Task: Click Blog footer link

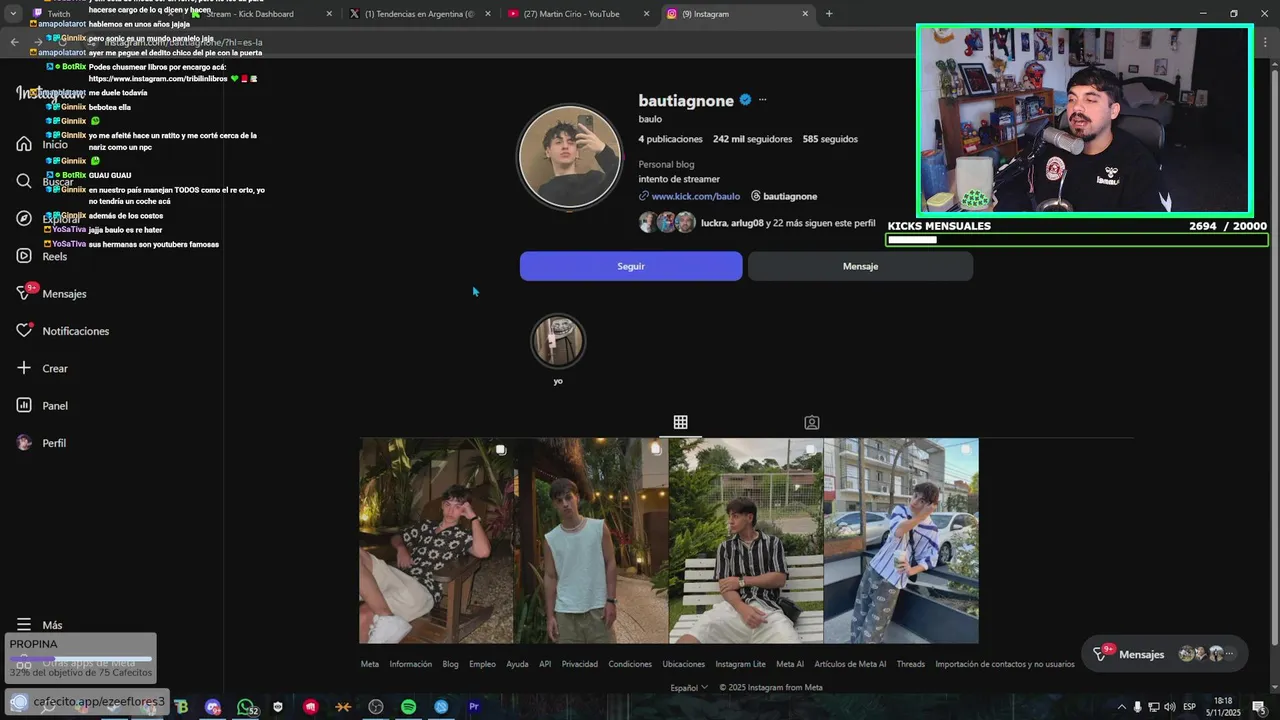Action: (x=450, y=664)
